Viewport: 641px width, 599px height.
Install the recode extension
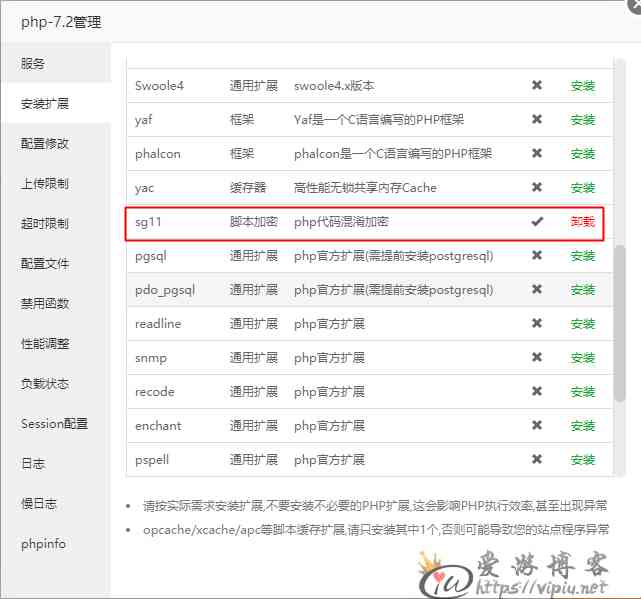(583, 392)
